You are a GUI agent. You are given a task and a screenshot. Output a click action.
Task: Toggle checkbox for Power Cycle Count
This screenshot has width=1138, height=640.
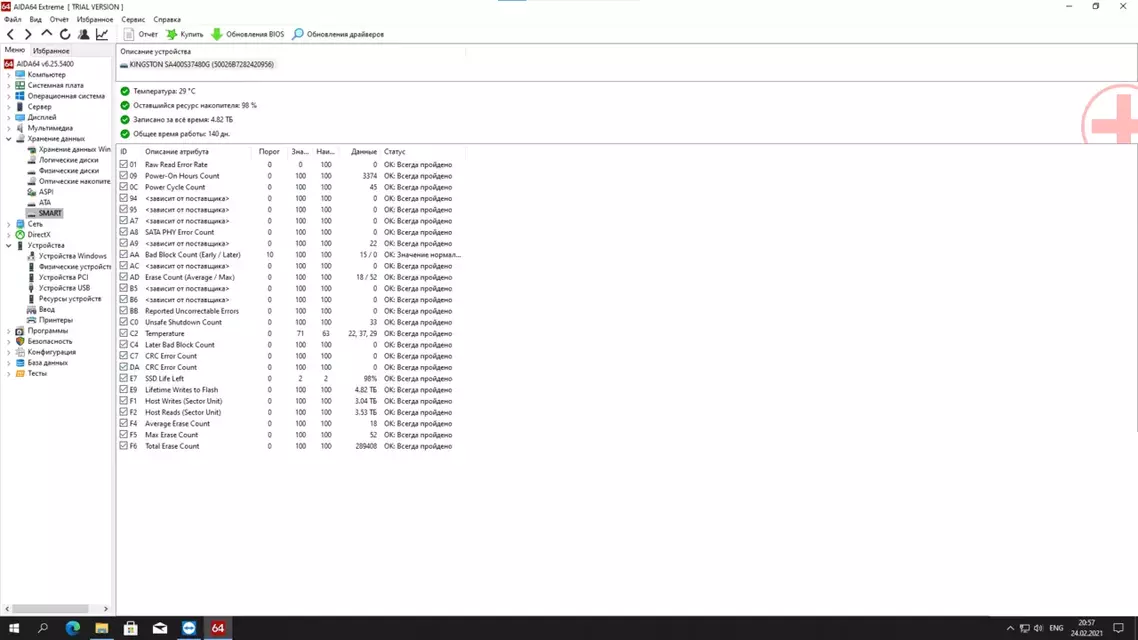tap(123, 187)
